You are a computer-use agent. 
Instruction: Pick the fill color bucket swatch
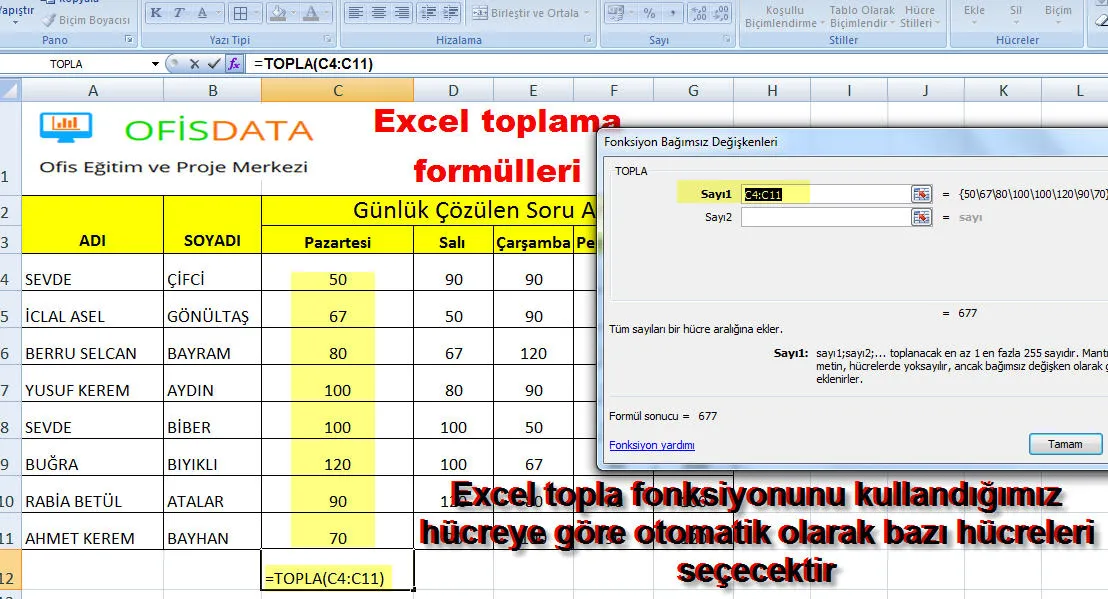pyautogui.click(x=277, y=14)
